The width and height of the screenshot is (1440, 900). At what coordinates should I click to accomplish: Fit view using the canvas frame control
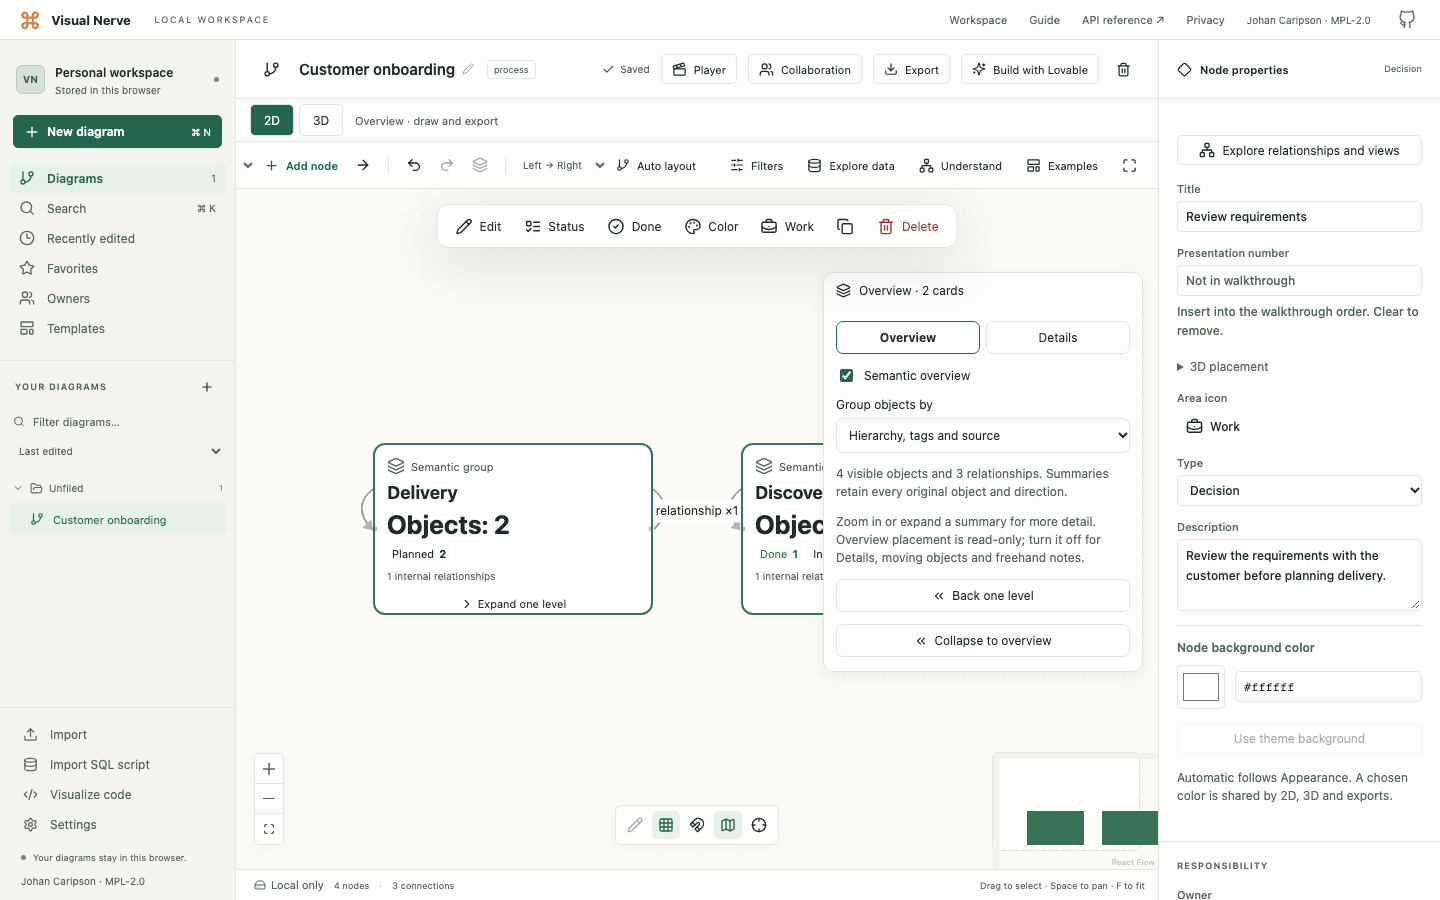coord(269,829)
